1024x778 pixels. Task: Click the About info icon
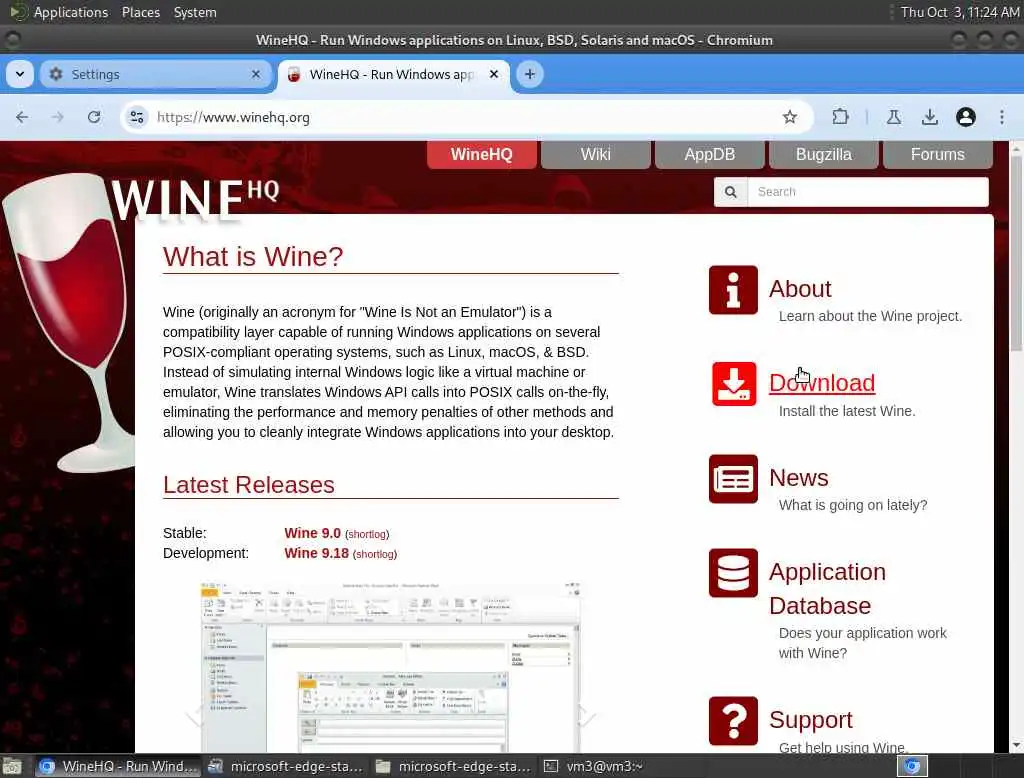(733, 290)
